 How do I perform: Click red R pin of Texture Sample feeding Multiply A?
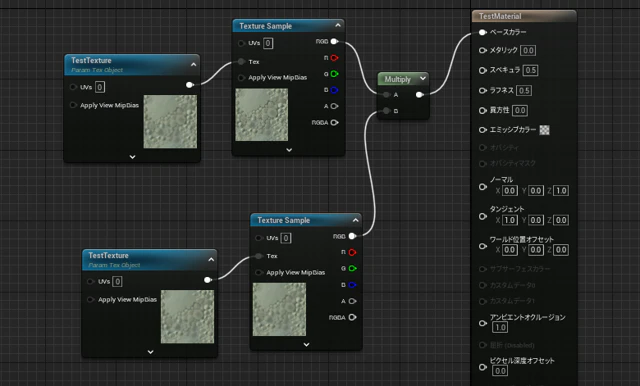pos(334,58)
